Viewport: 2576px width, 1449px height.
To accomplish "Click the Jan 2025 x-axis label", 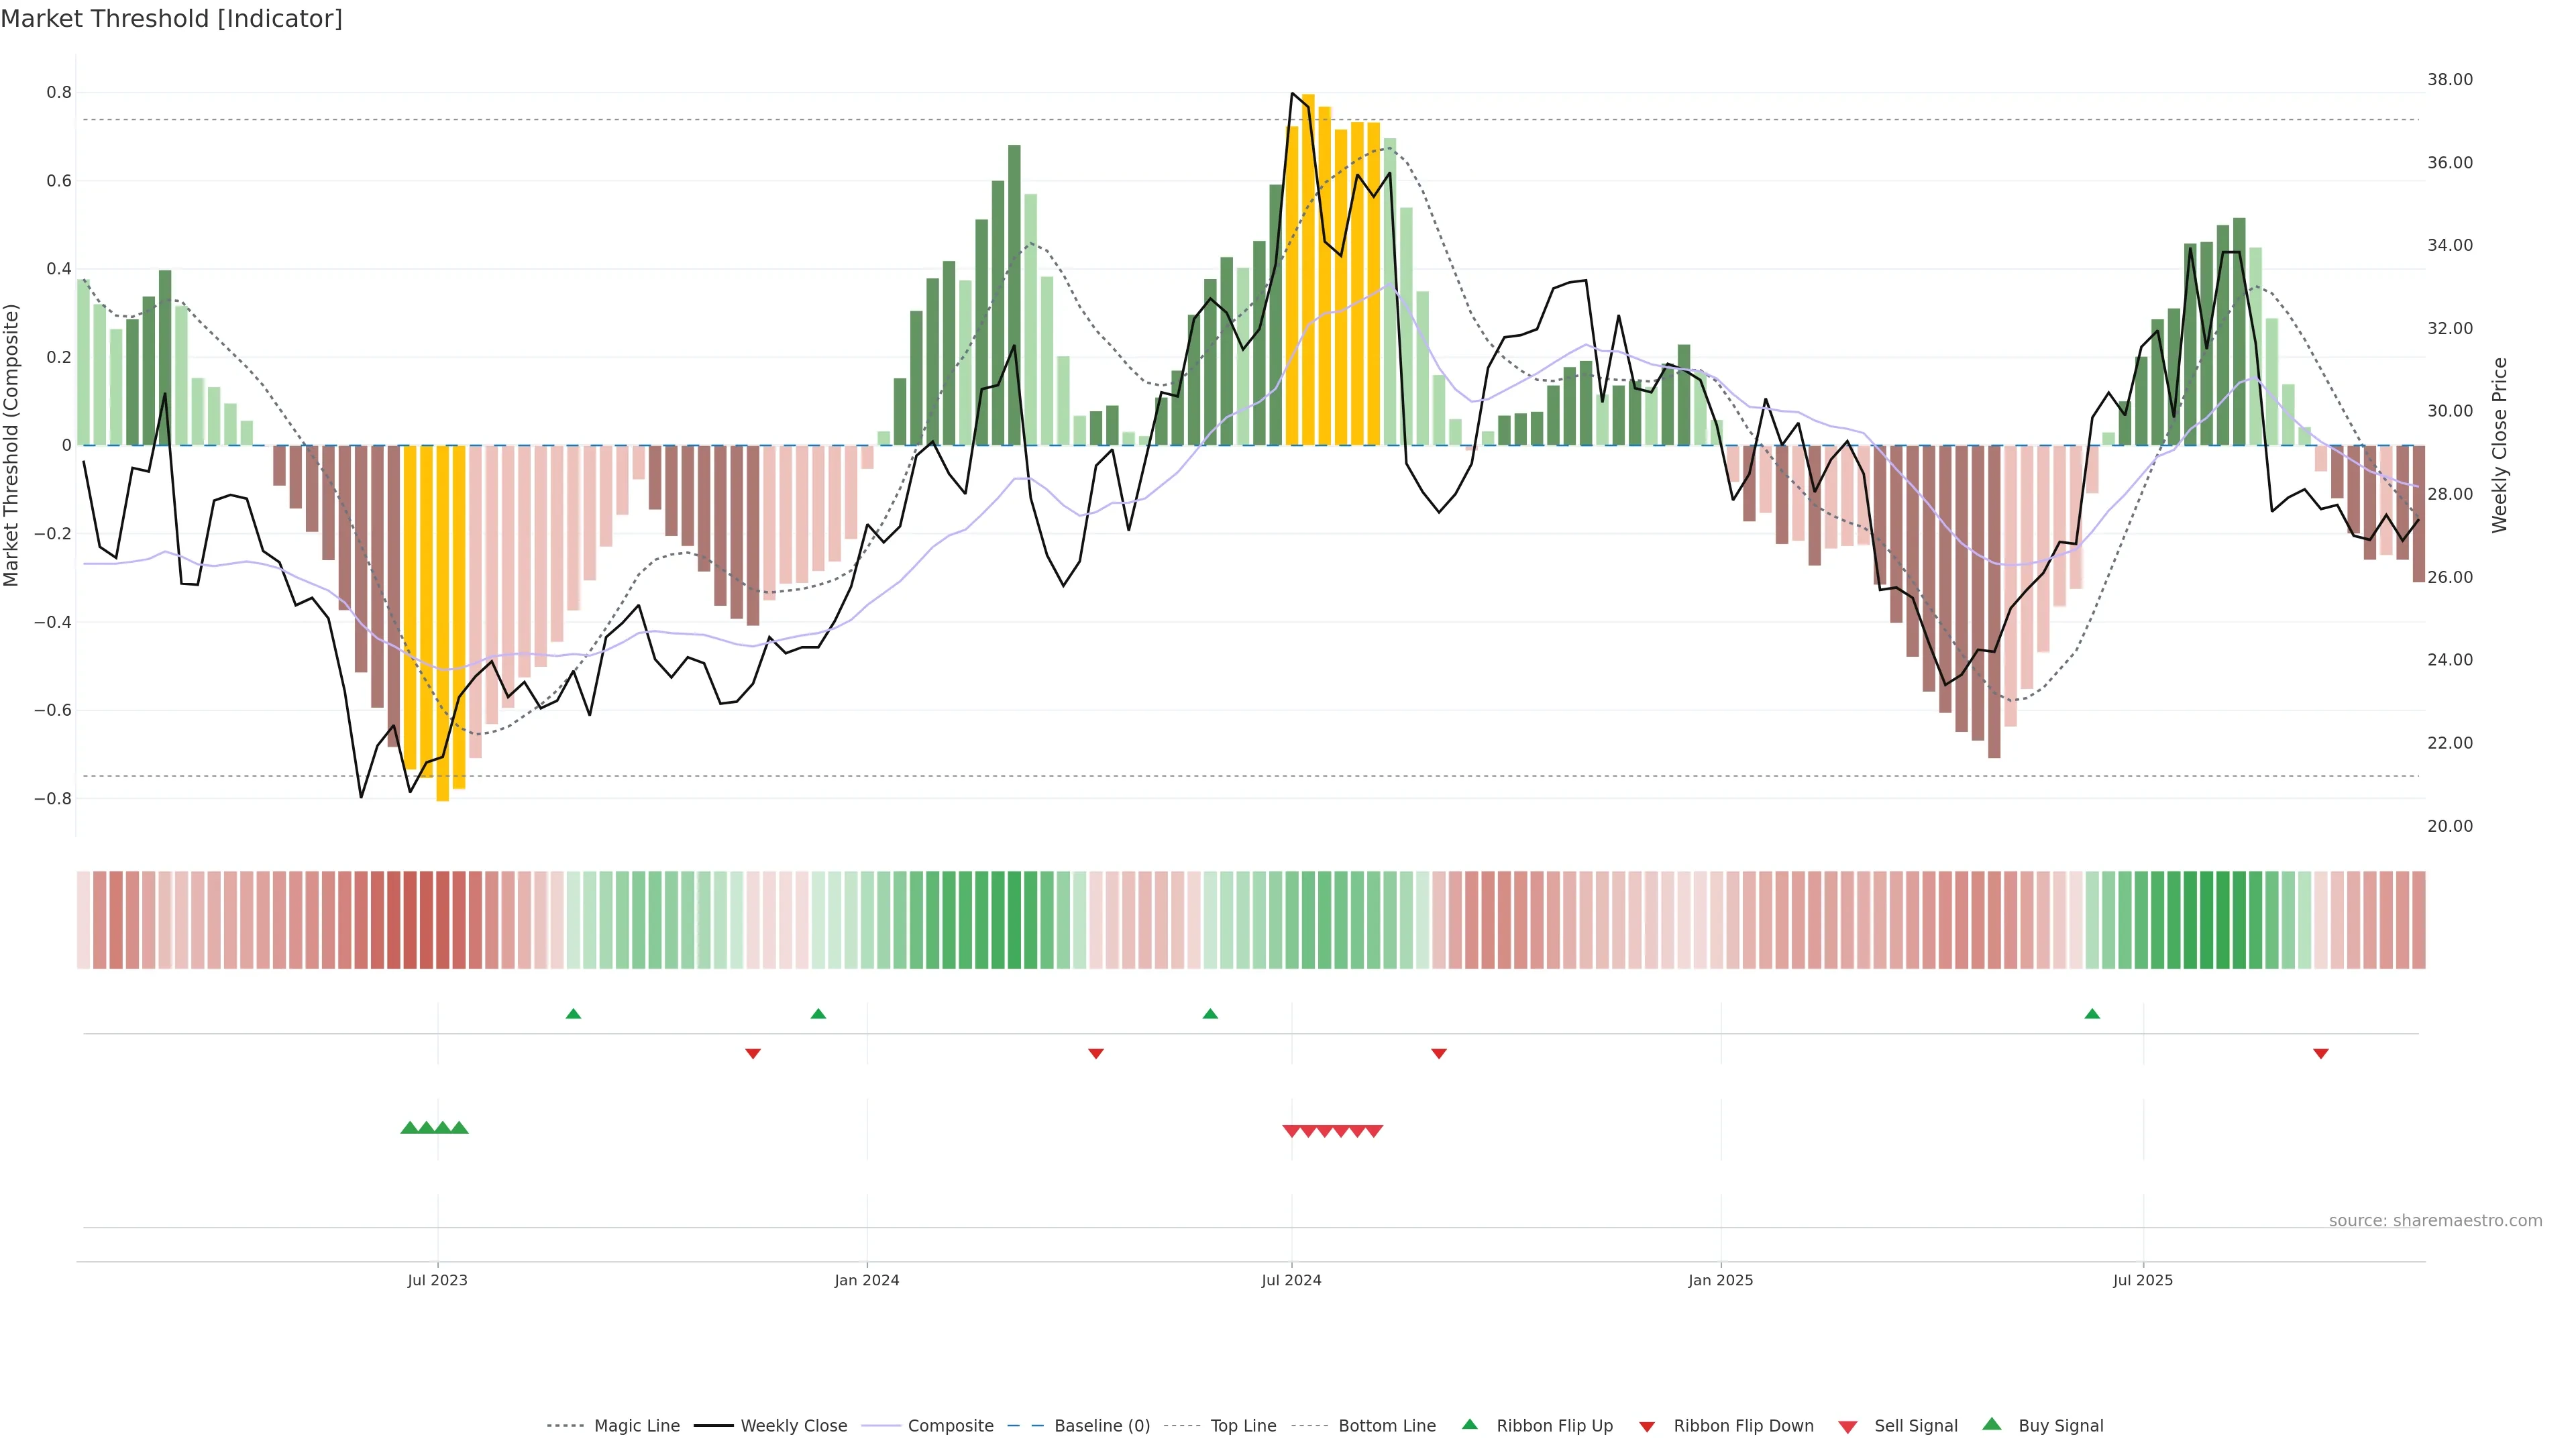I will (1720, 1280).
